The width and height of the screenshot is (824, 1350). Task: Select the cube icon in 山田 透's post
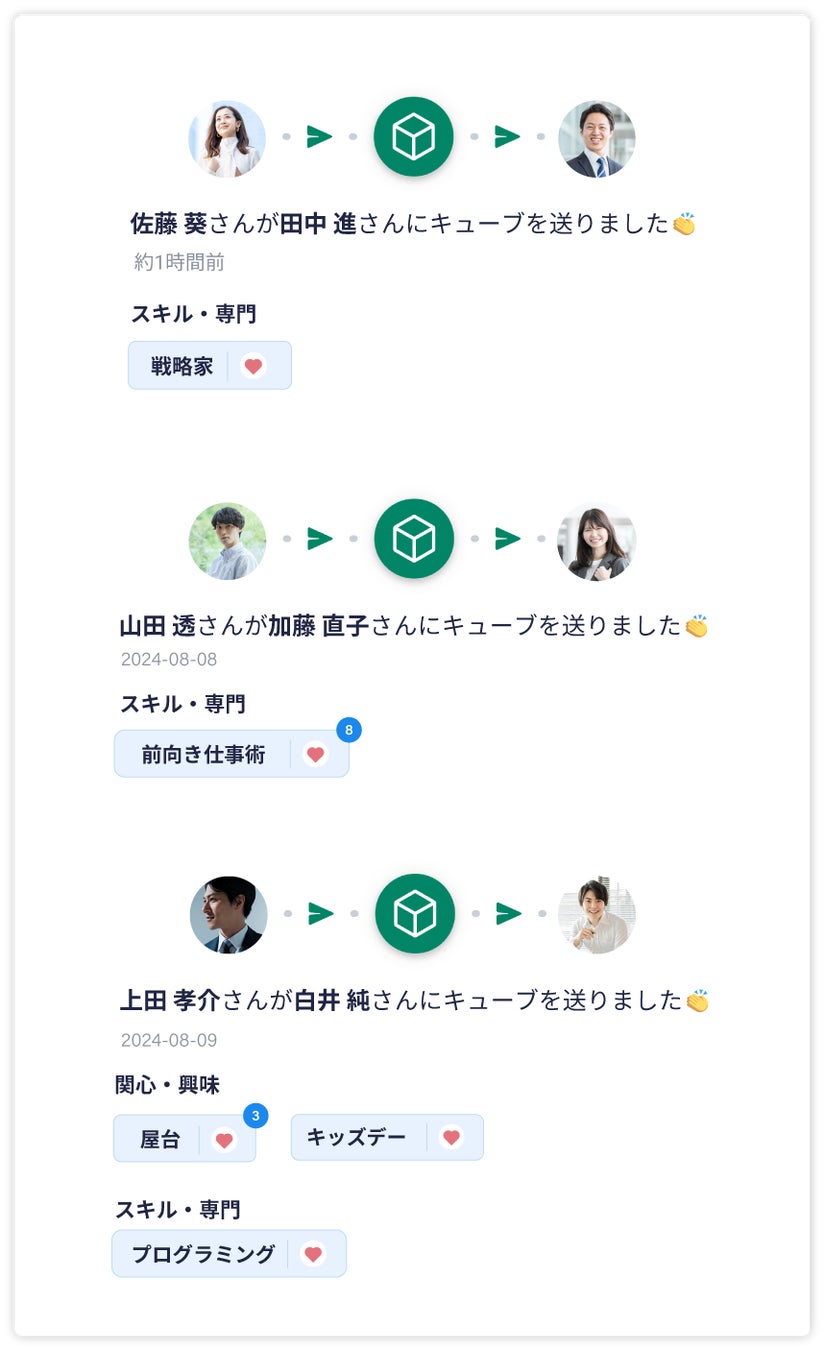click(x=414, y=539)
